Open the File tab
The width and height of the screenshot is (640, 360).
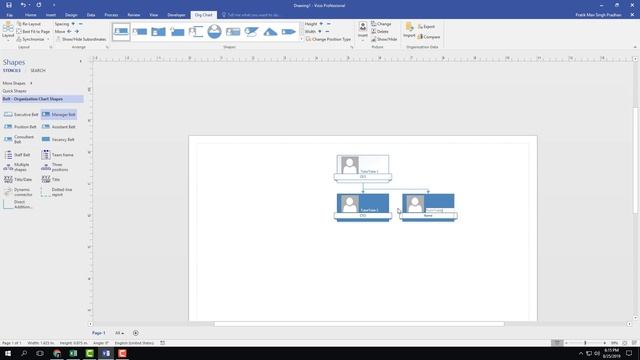[9, 15]
